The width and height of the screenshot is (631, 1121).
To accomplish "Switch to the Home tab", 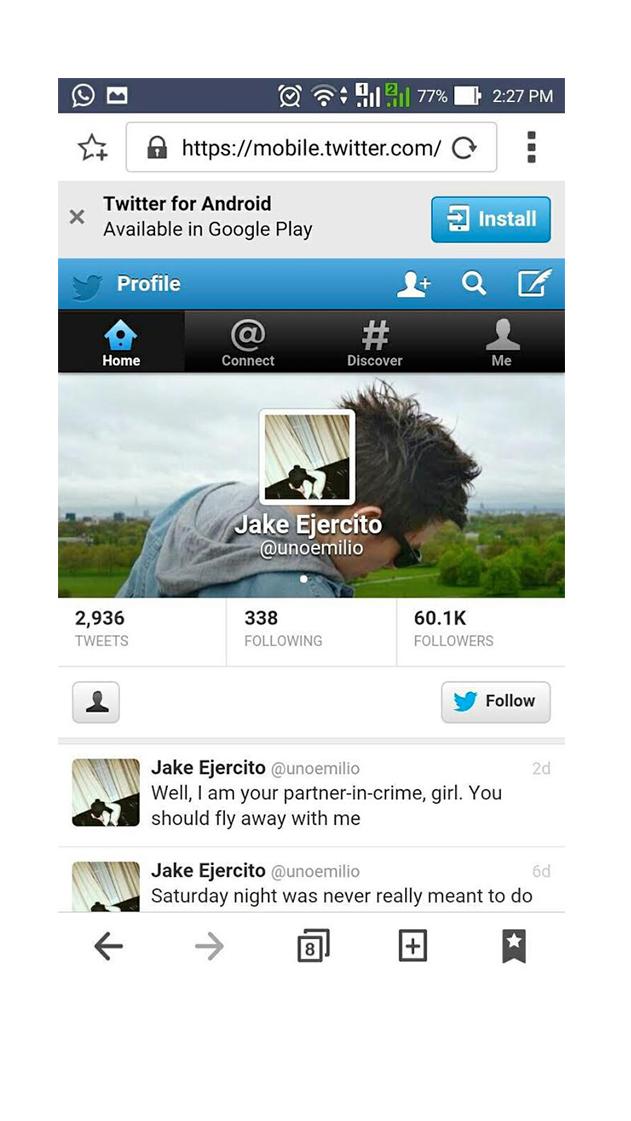I will pyautogui.click(x=121, y=342).
